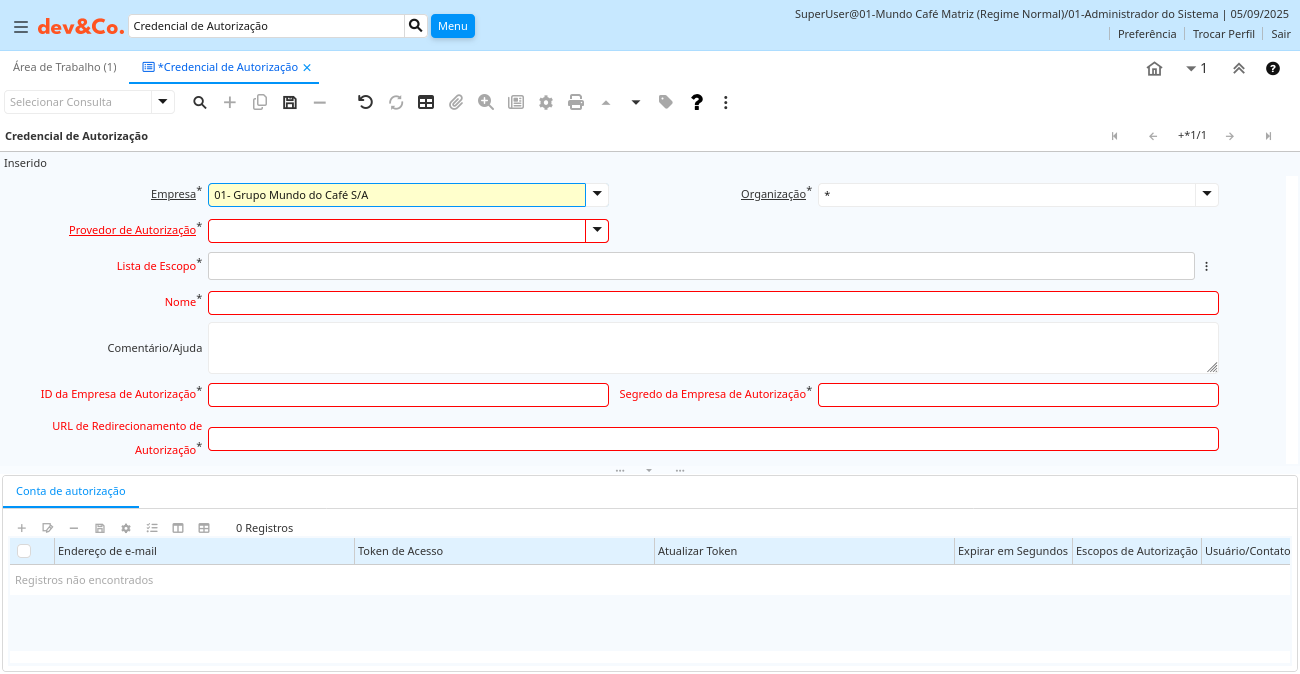
Task: Open the home icon at top right
Action: [x=1154, y=69]
